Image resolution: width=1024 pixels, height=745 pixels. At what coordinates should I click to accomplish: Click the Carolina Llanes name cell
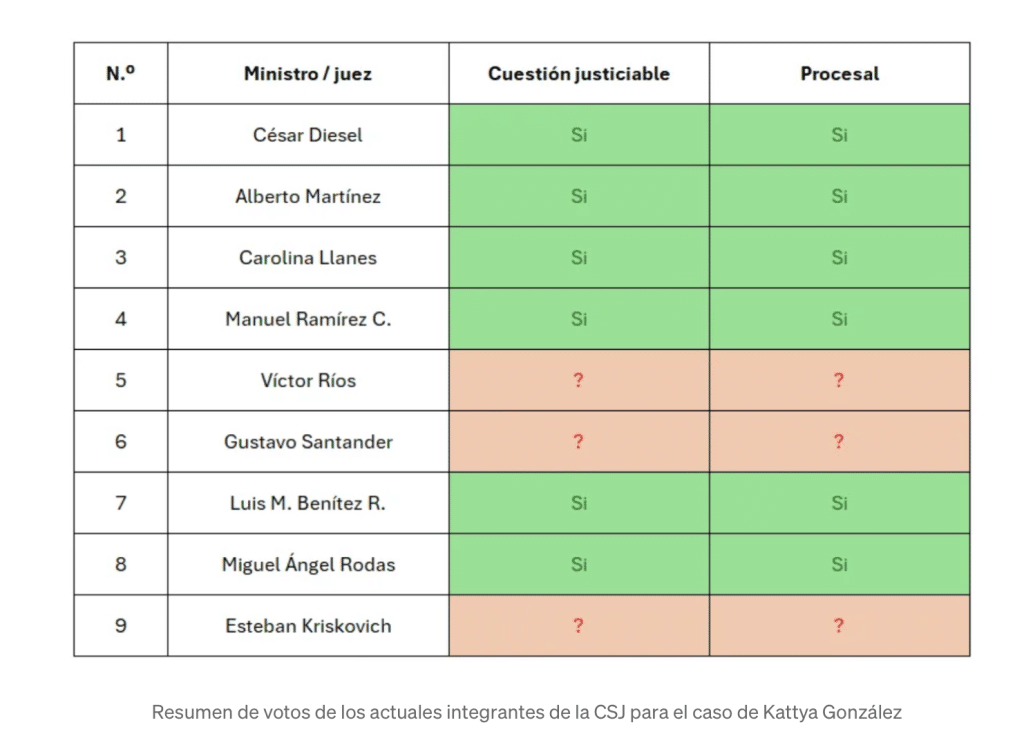(x=308, y=258)
